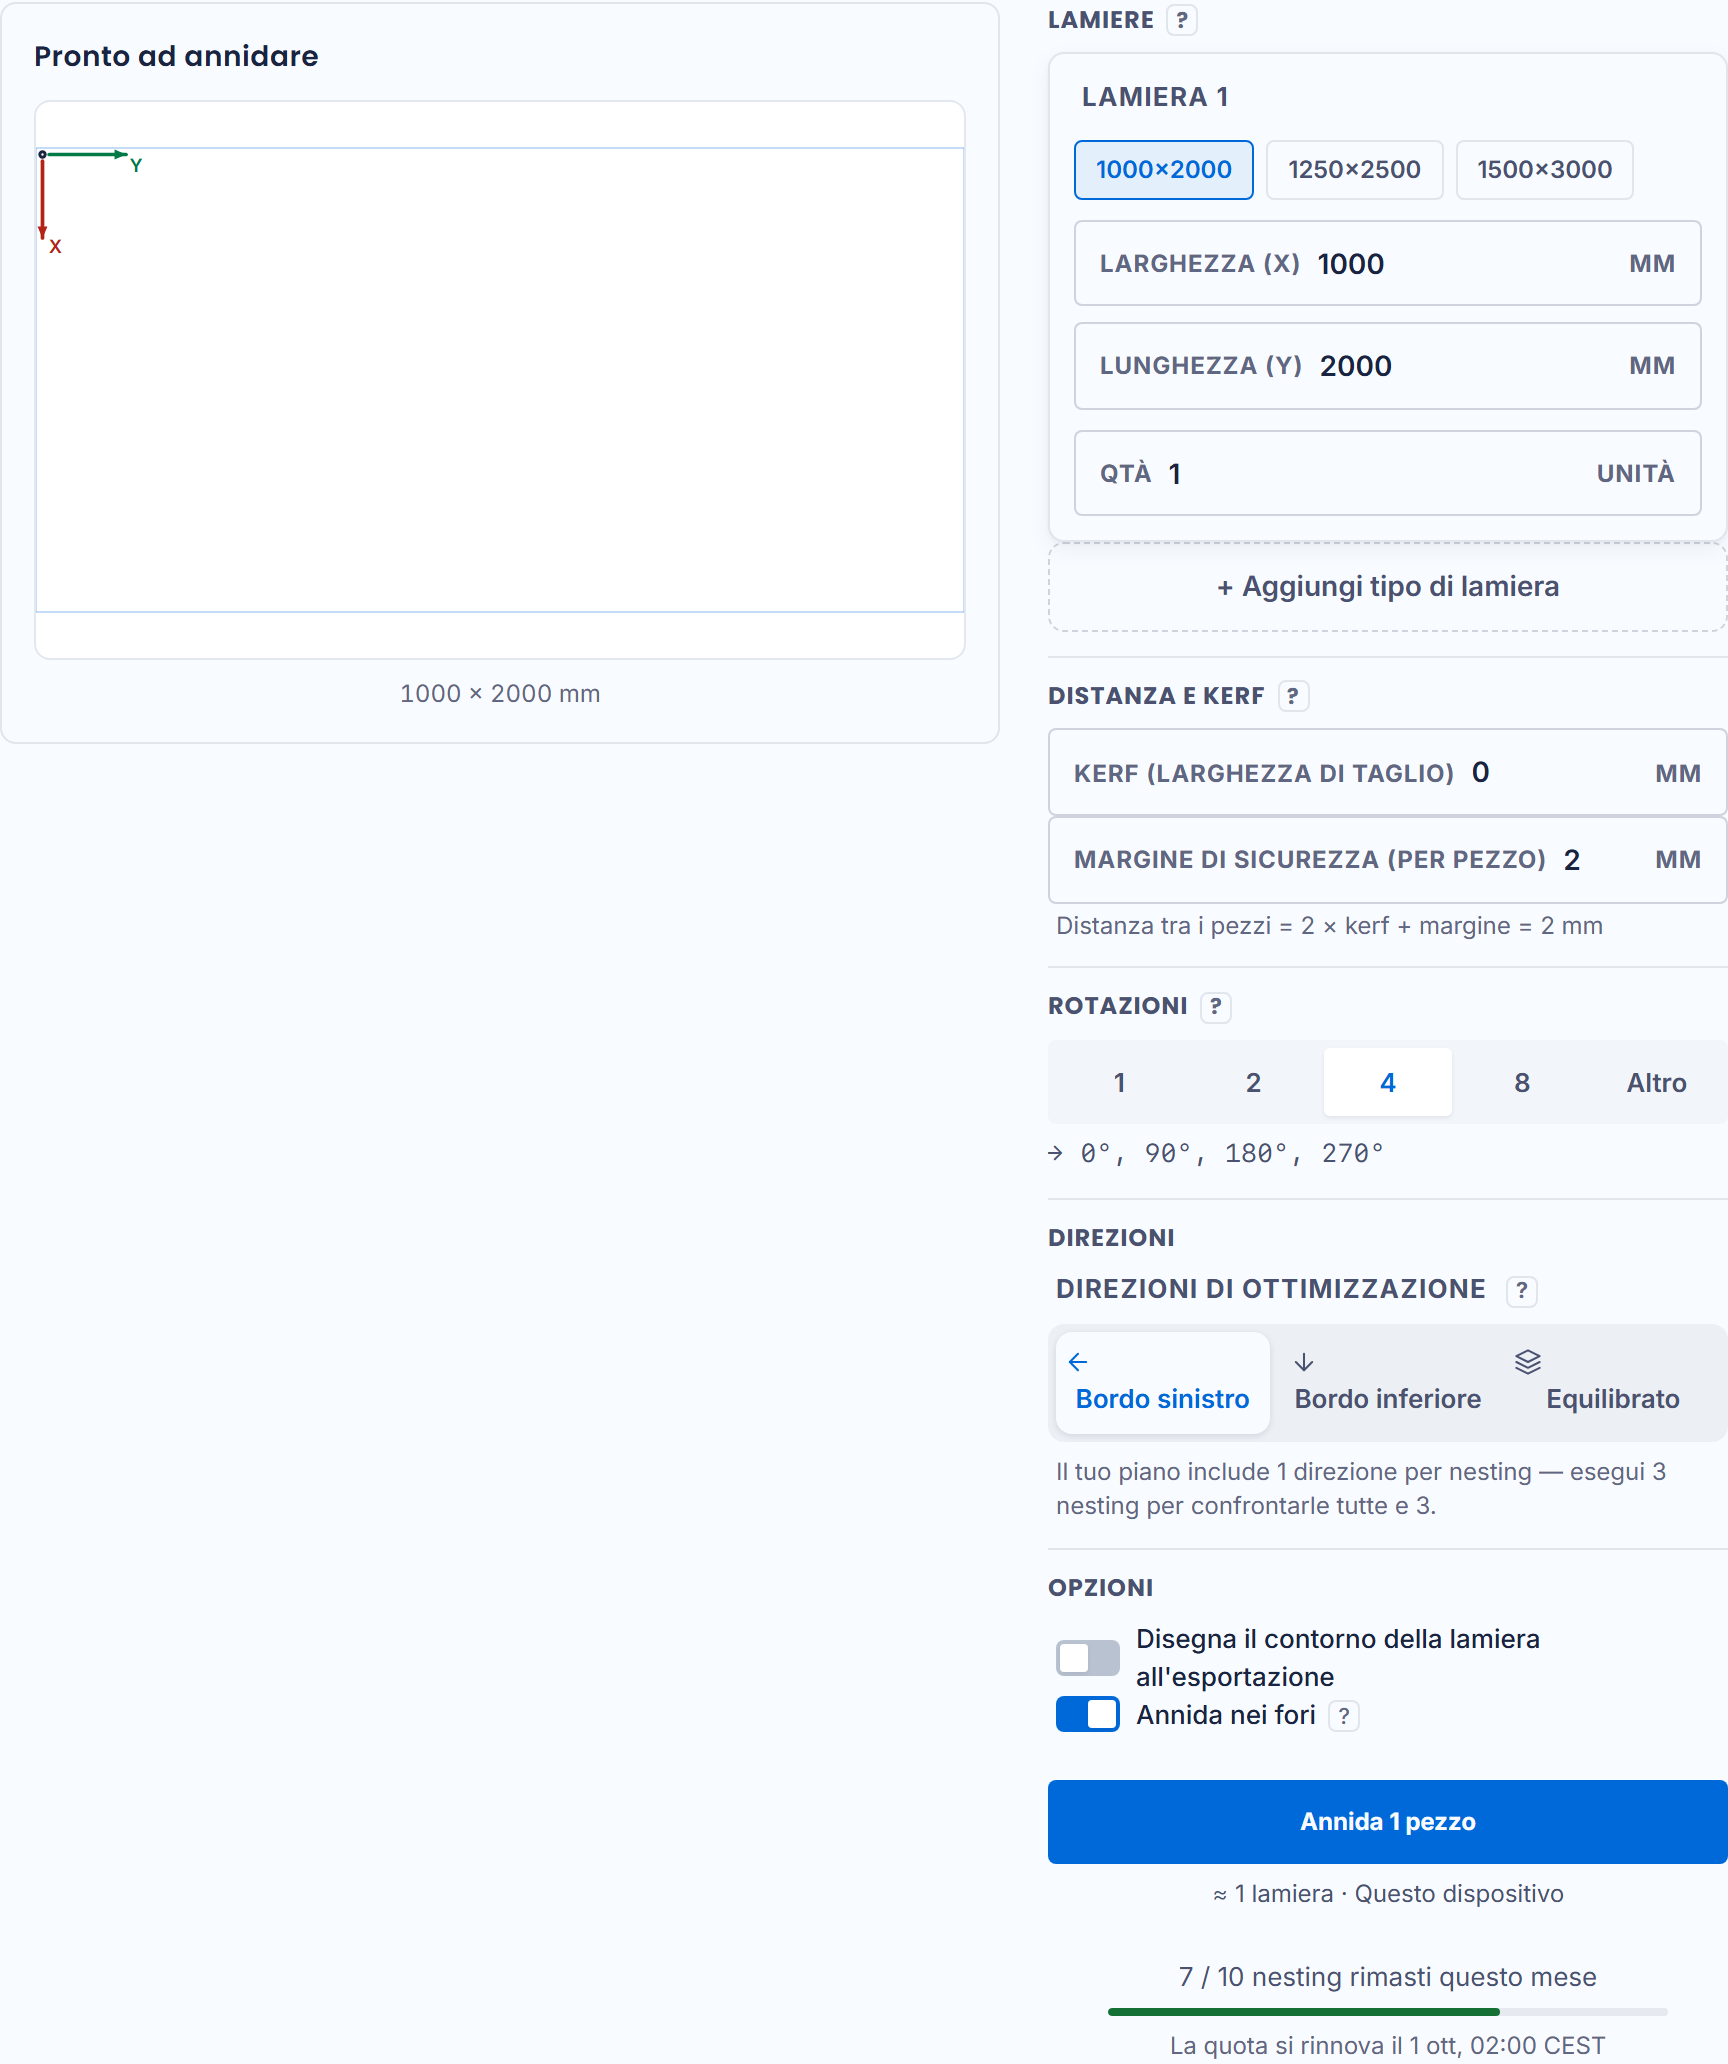Click 'La quota si rinnova il 1 ott' text

(x=1388, y=2046)
